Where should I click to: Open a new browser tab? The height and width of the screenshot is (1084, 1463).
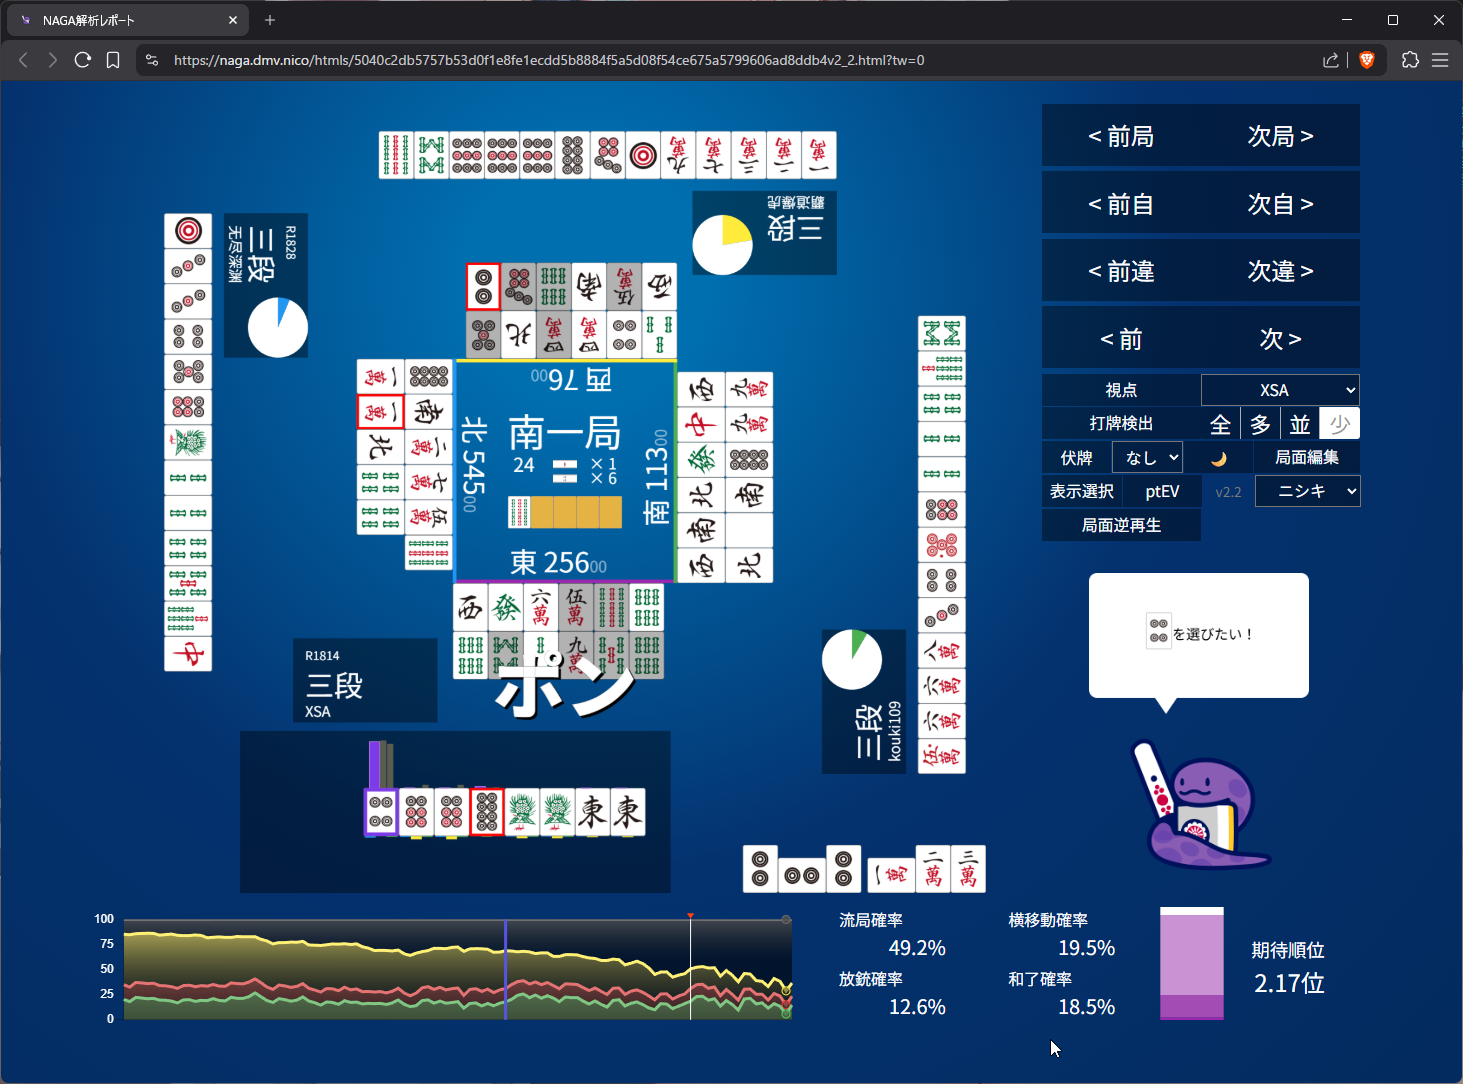click(270, 20)
